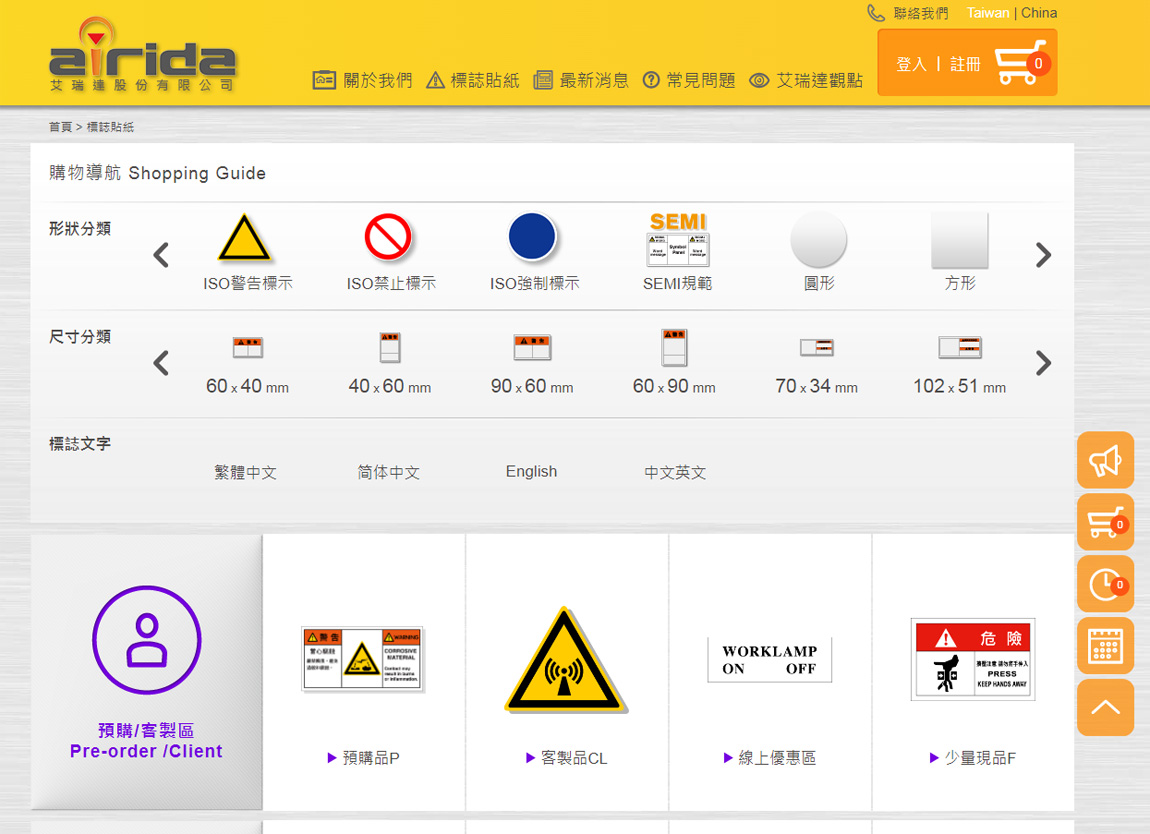Choose the ISO禁止標示 prohibition icon
Image resolution: width=1150 pixels, height=834 pixels.
(x=389, y=240)
